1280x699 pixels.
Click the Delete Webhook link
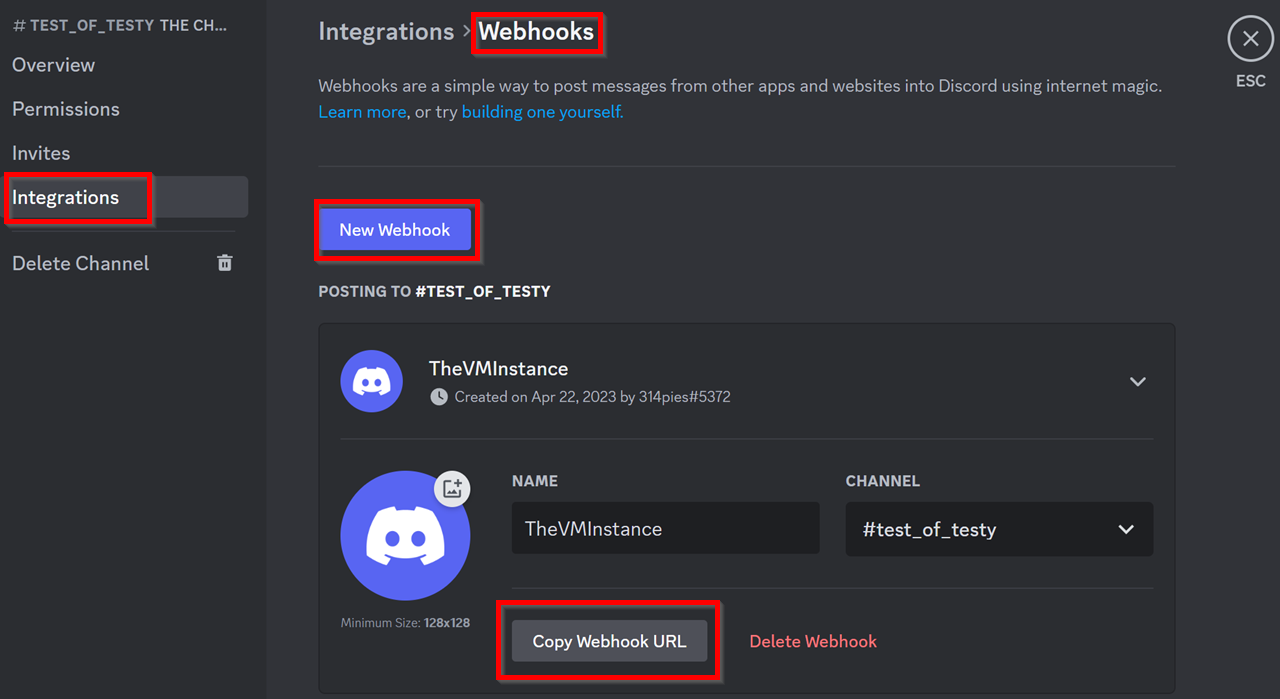tap(813, 641)
